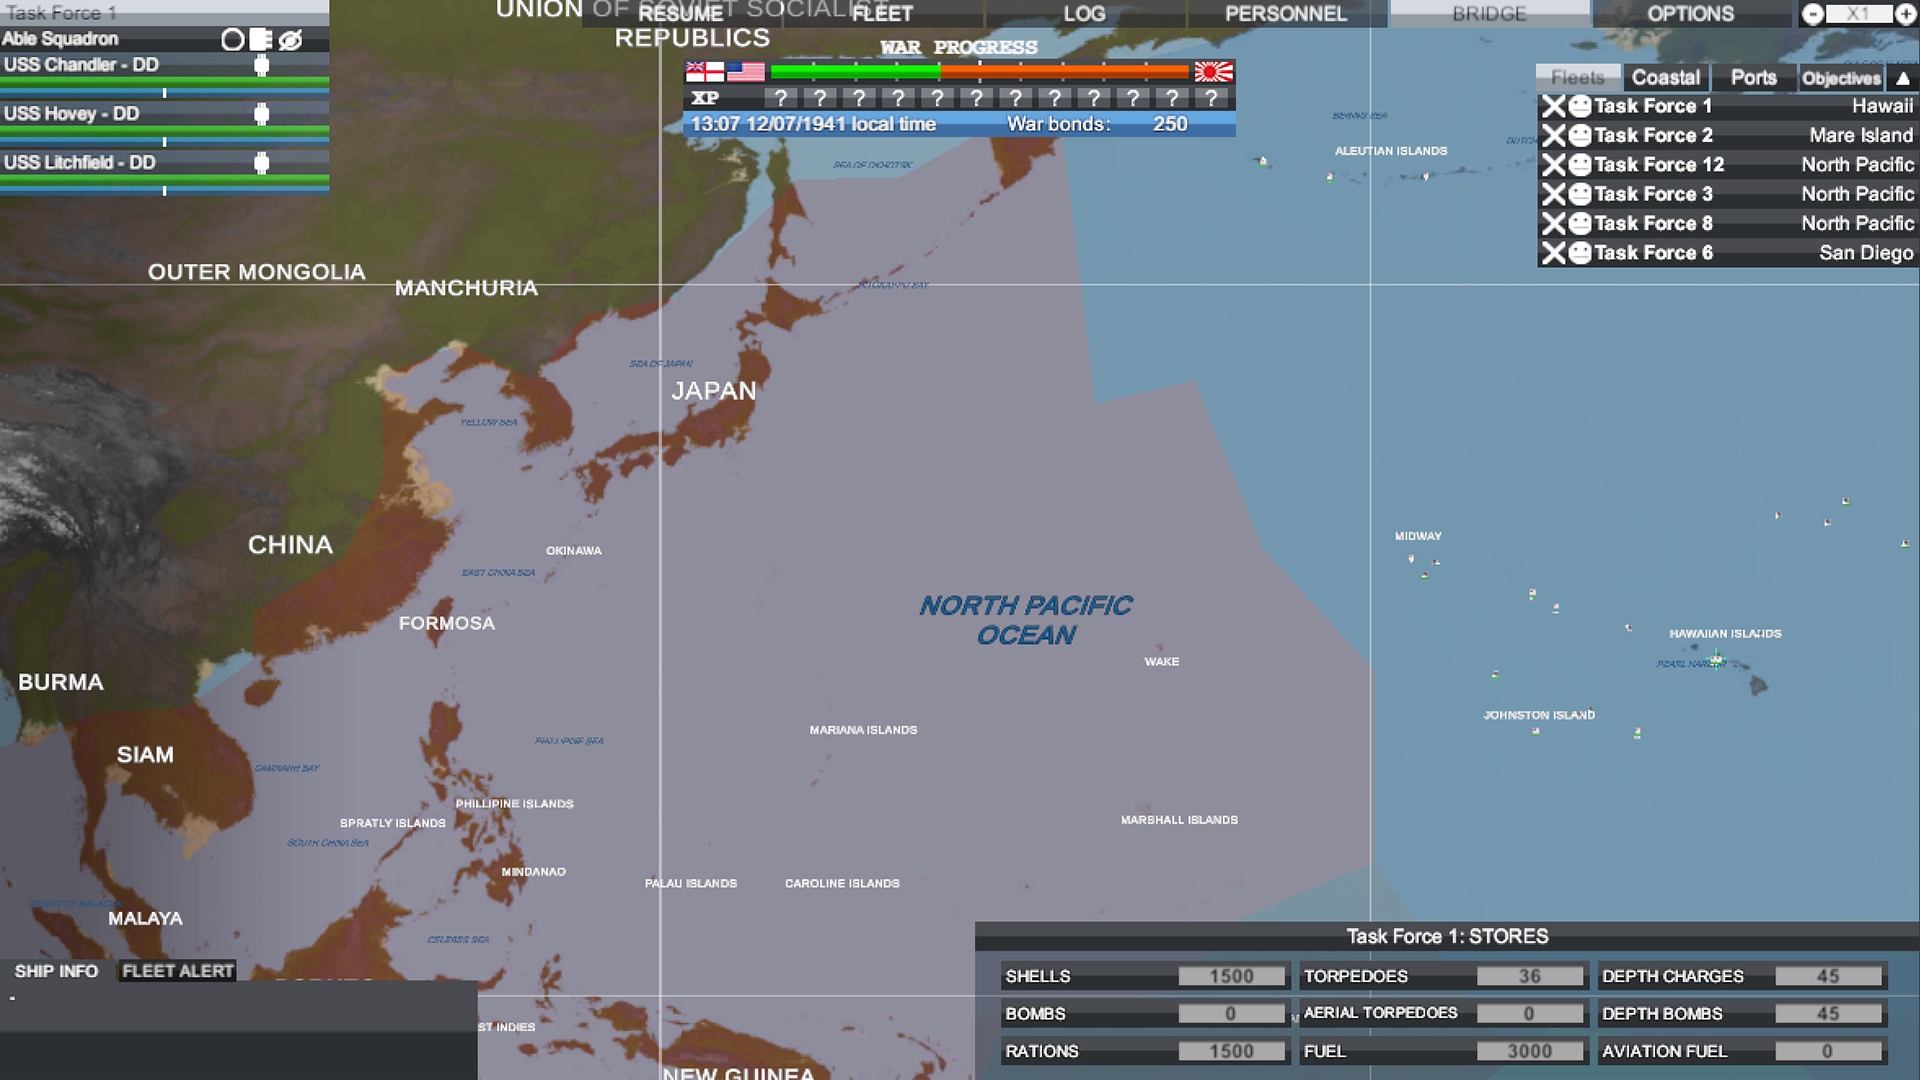The height and width of the screenshot is (1080, 1920).
Task: Click the British ensign flag near the XP bar
Action: pyautogui.click(x=703, y=71)
